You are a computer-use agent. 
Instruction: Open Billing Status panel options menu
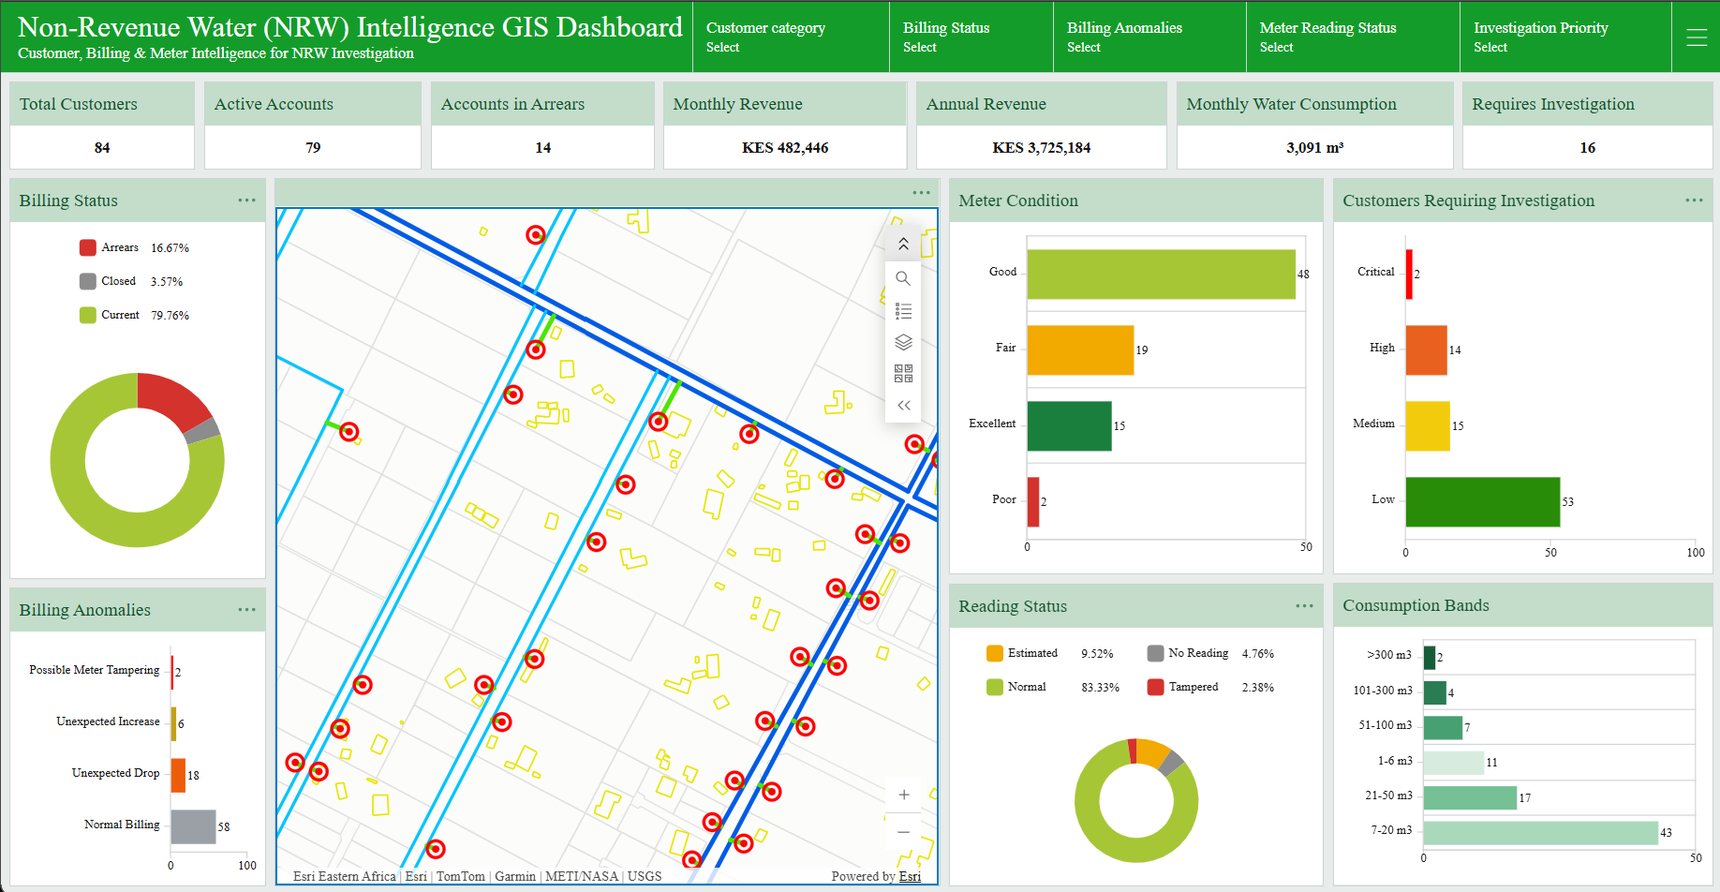(x=247, y=200)
